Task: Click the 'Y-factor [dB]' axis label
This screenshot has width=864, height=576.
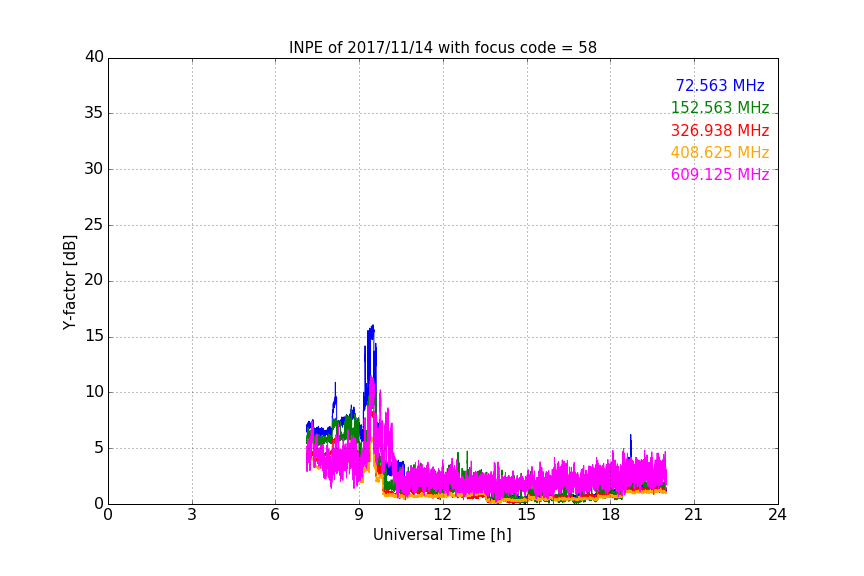Action: point(69,282)
